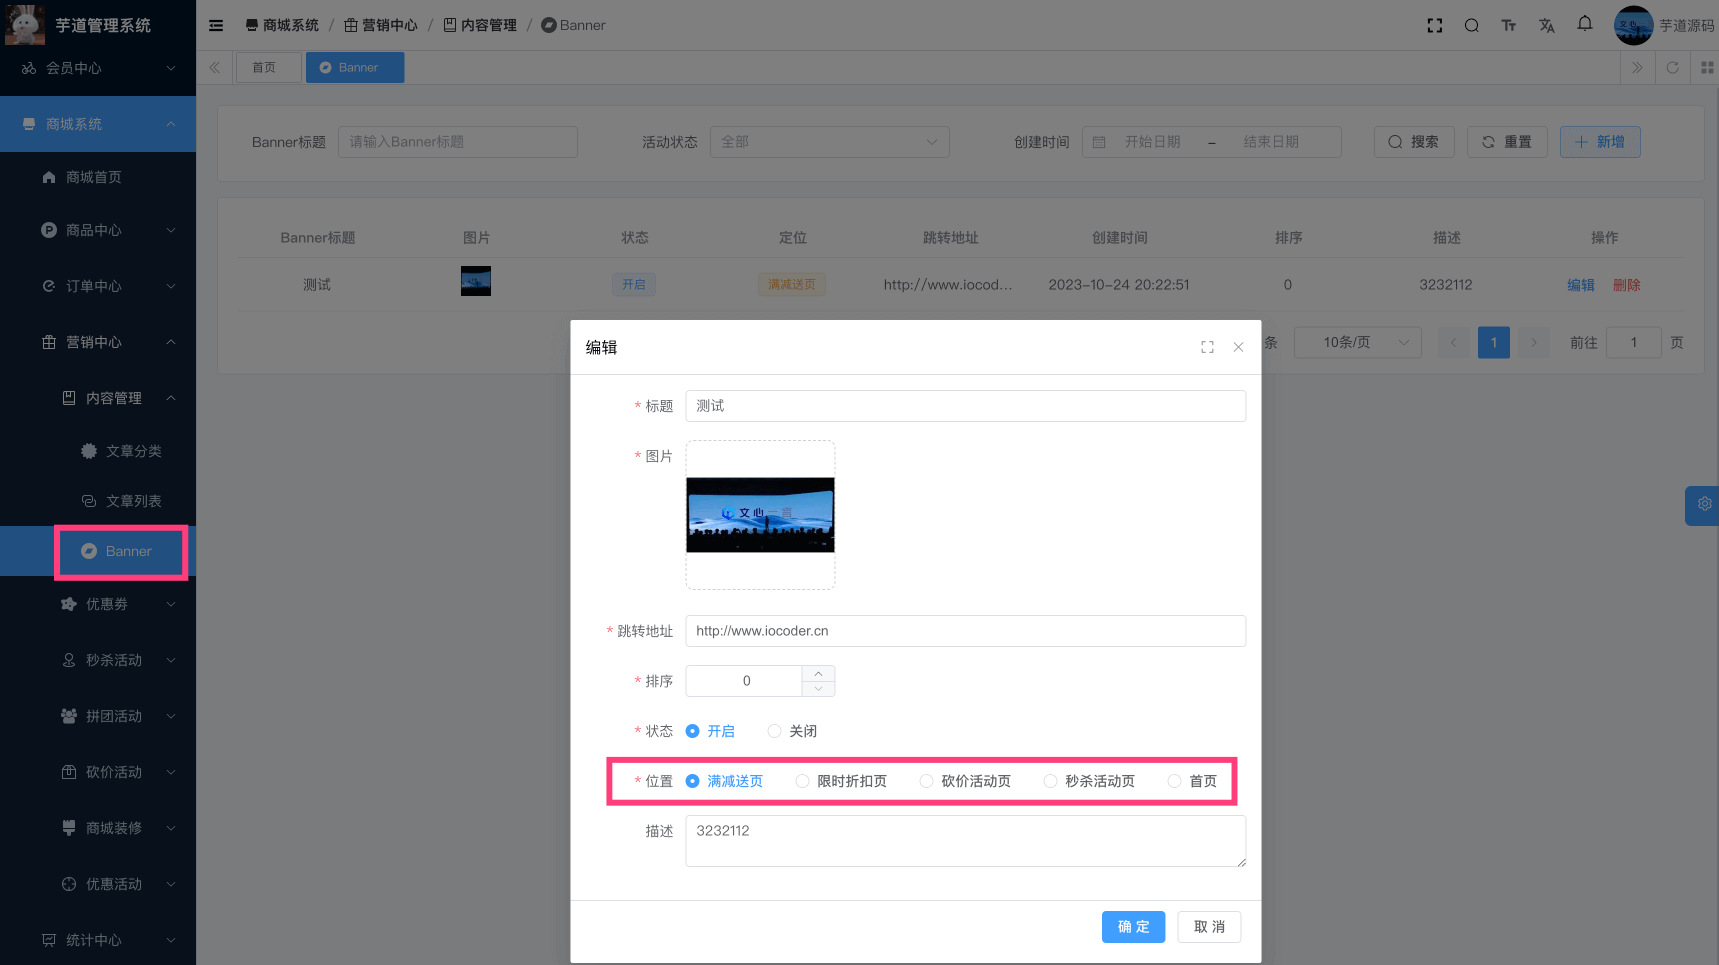This screenshot has height=965, width=1719.
Task: Select 首页 as banner position
Action: coord(1174,781)
